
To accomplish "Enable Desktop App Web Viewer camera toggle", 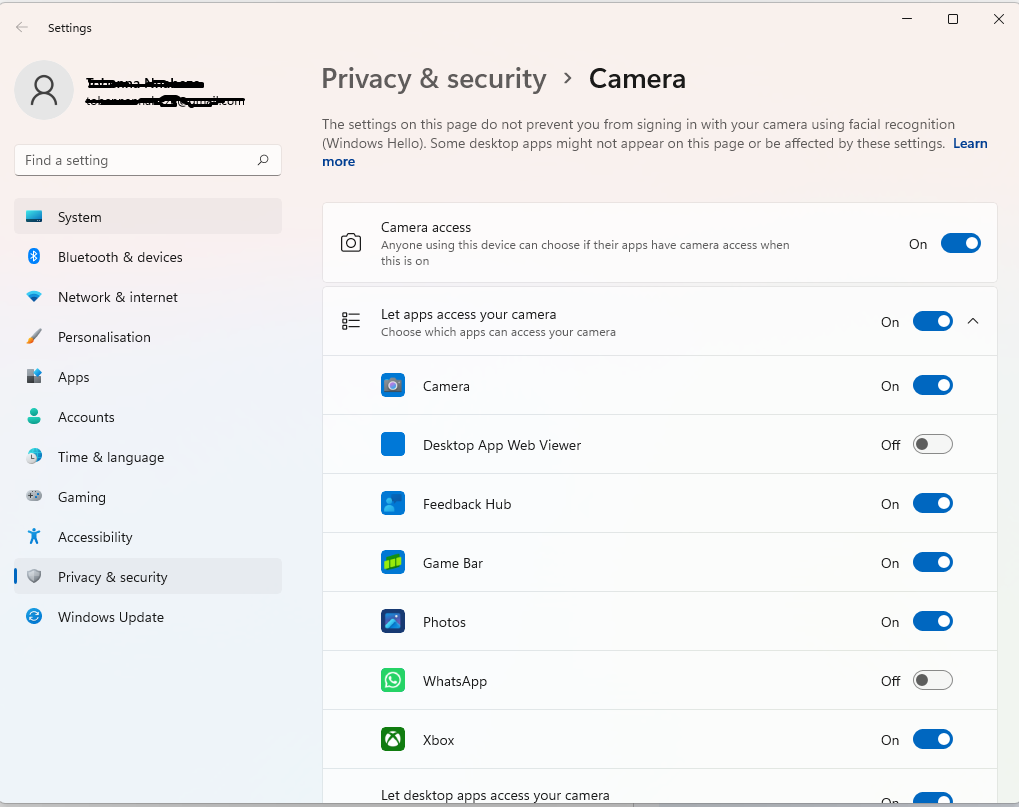I will tap(932, 445).
